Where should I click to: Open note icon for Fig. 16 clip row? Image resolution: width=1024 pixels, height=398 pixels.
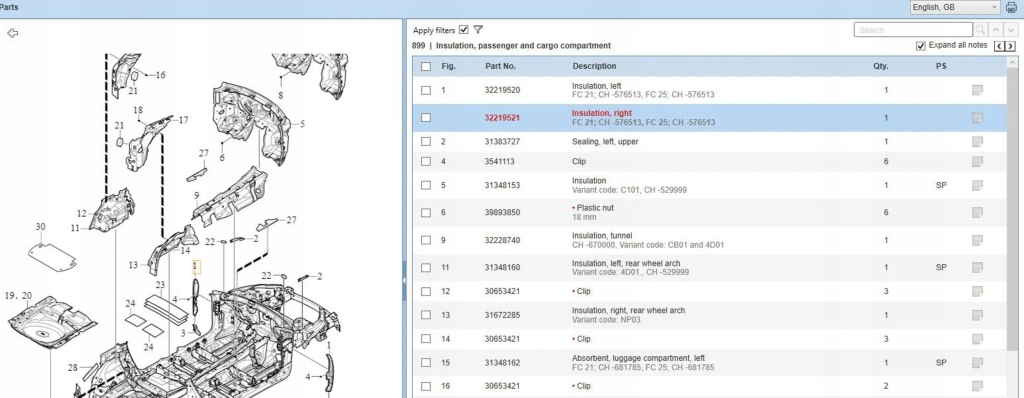[x=977, y=386]
